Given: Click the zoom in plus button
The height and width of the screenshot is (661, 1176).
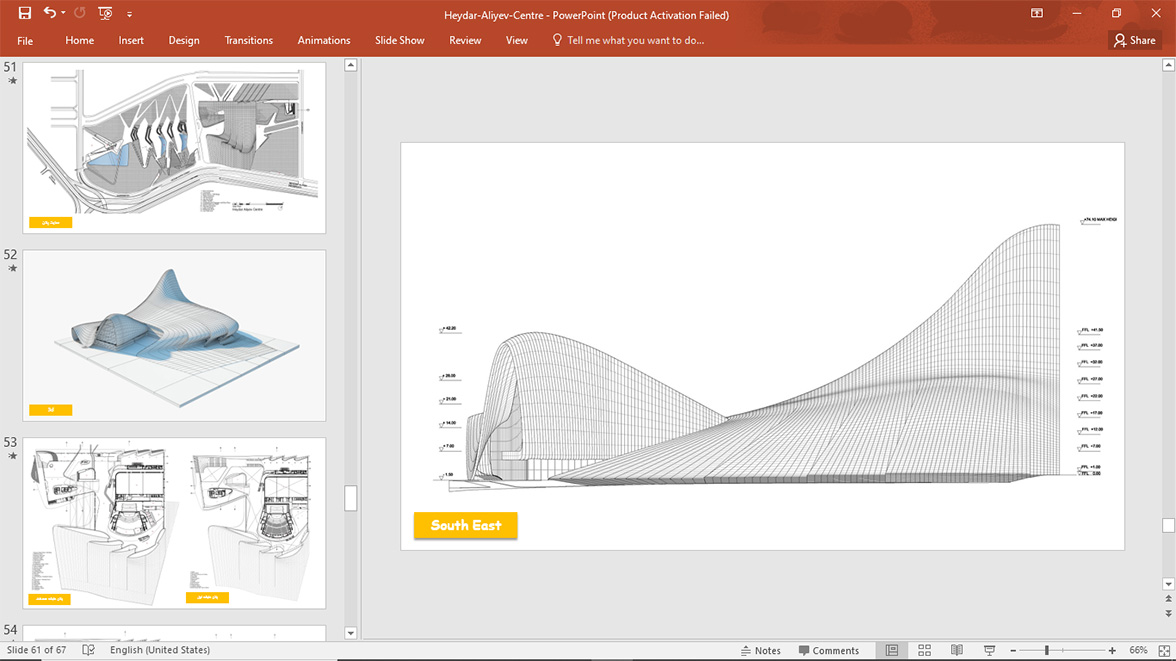Looking at the screenshot, I should (x=1112, y=650).
